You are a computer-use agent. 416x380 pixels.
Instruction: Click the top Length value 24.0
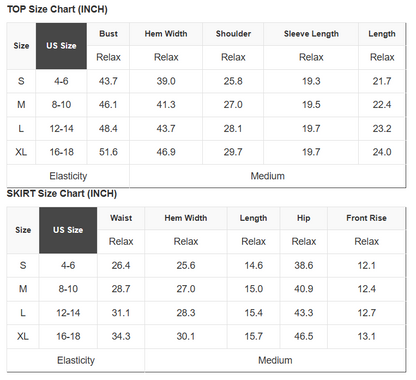382,152
